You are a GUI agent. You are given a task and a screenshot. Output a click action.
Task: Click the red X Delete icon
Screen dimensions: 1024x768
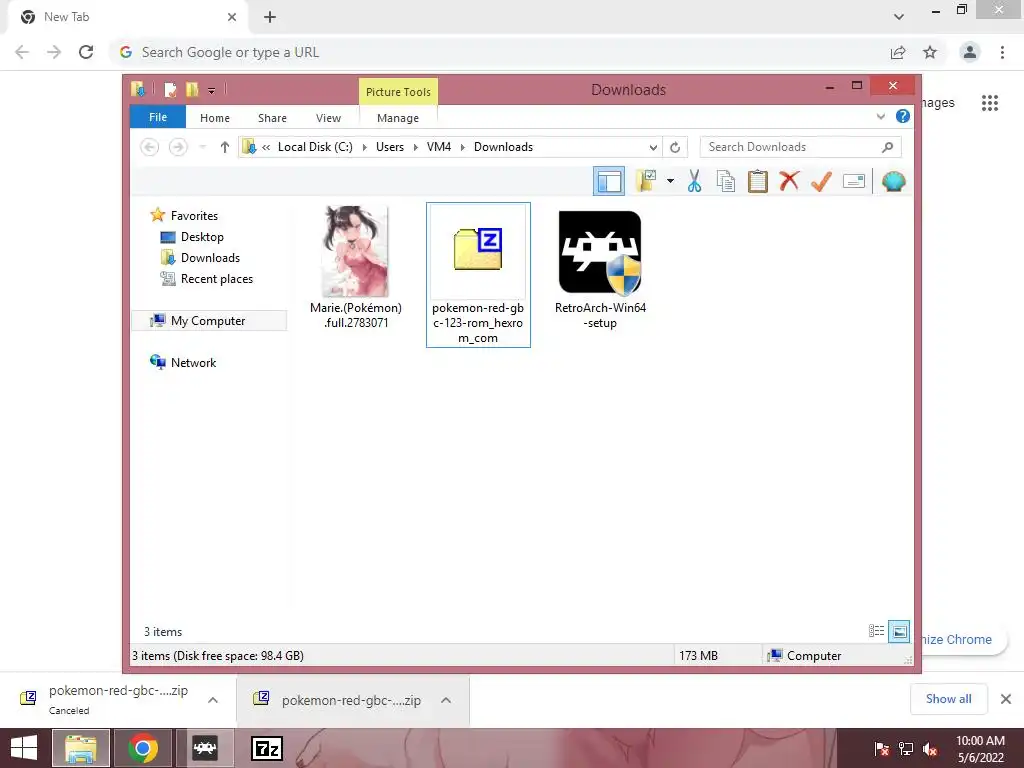(789, 181)
